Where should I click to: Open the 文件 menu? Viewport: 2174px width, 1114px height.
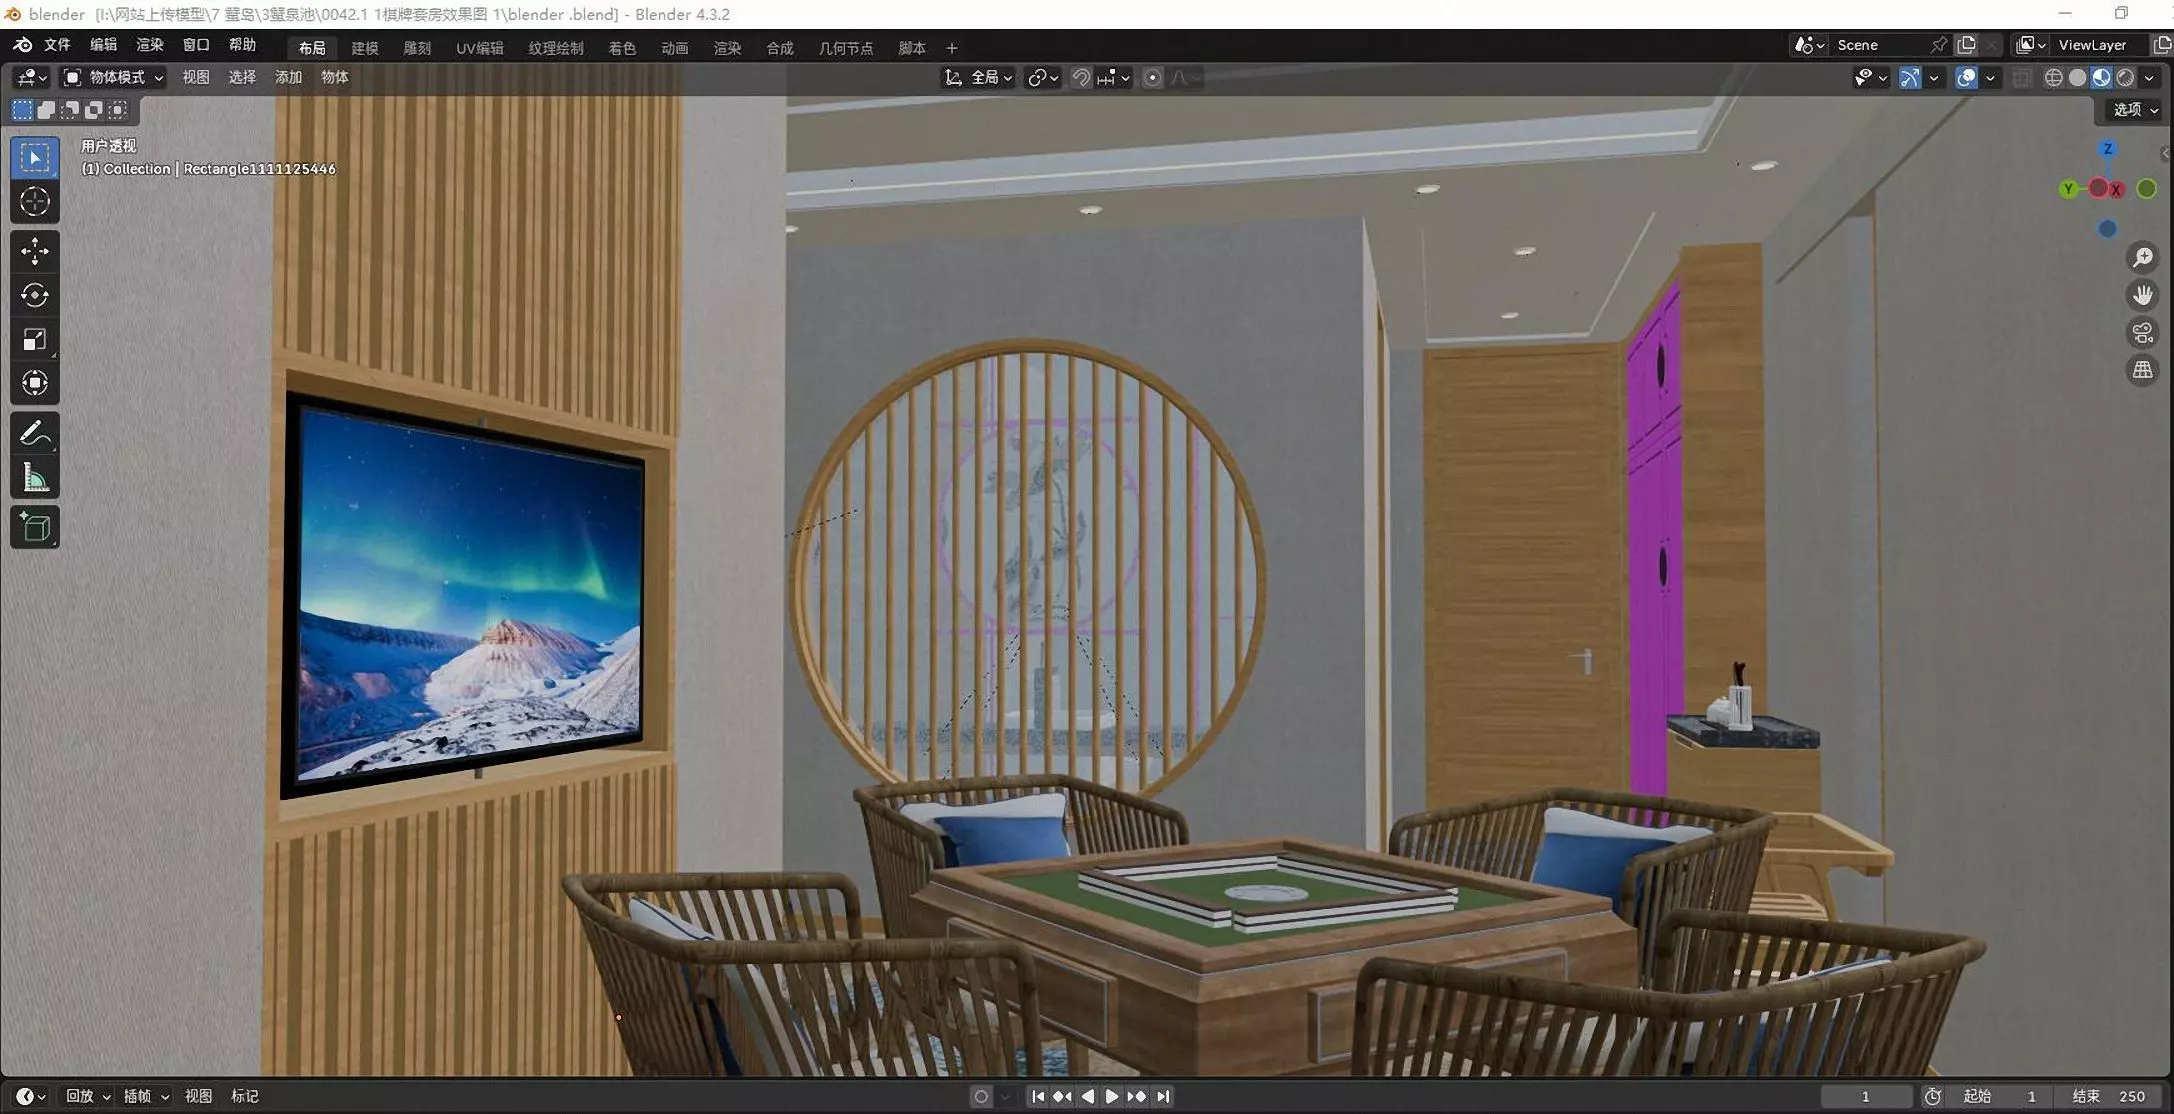point(57,45)
